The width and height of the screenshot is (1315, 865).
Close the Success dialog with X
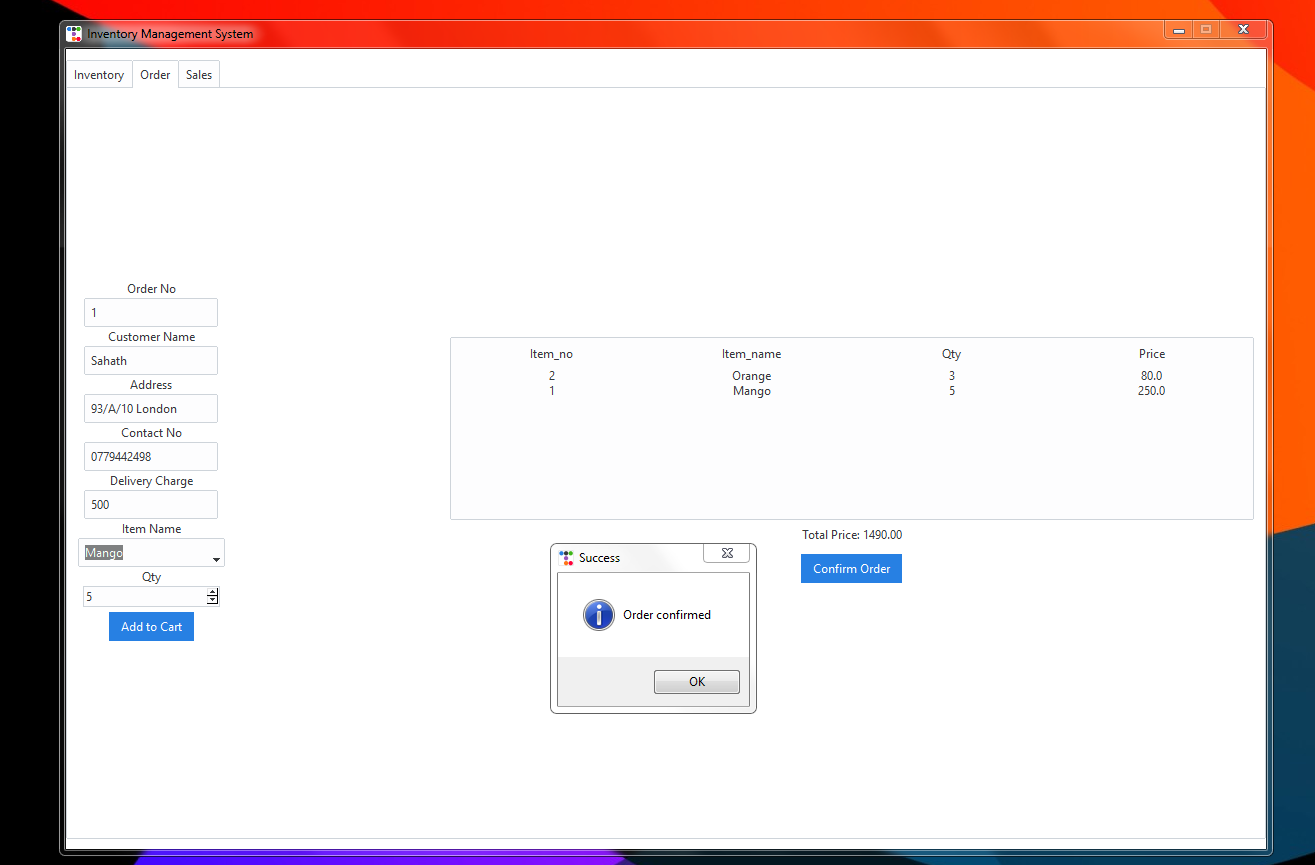click(x=727, y=553)
